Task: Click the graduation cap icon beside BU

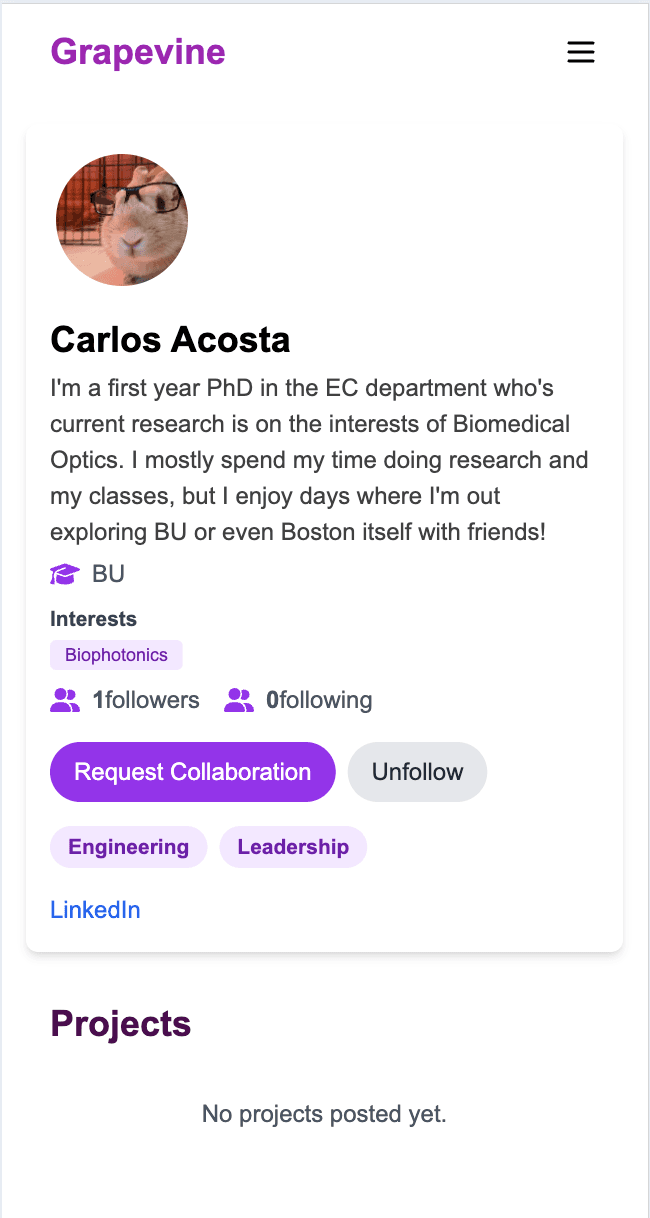Action: click(x=65, y=575)
